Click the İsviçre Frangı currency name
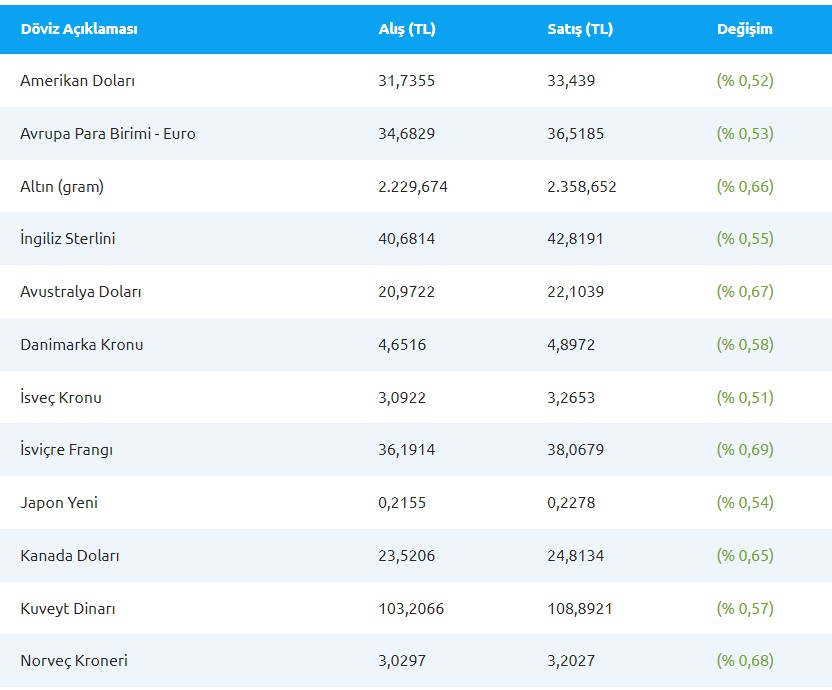Viewport: 832px width, 690px height. [x=67, y=450]
